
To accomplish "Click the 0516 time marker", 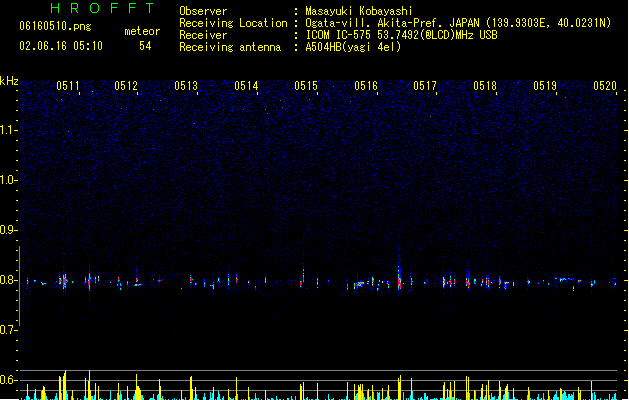I will click(366, 86).
